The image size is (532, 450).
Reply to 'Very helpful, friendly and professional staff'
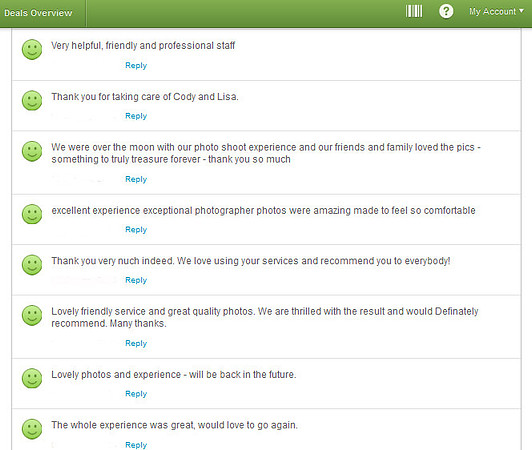(136, 65)
